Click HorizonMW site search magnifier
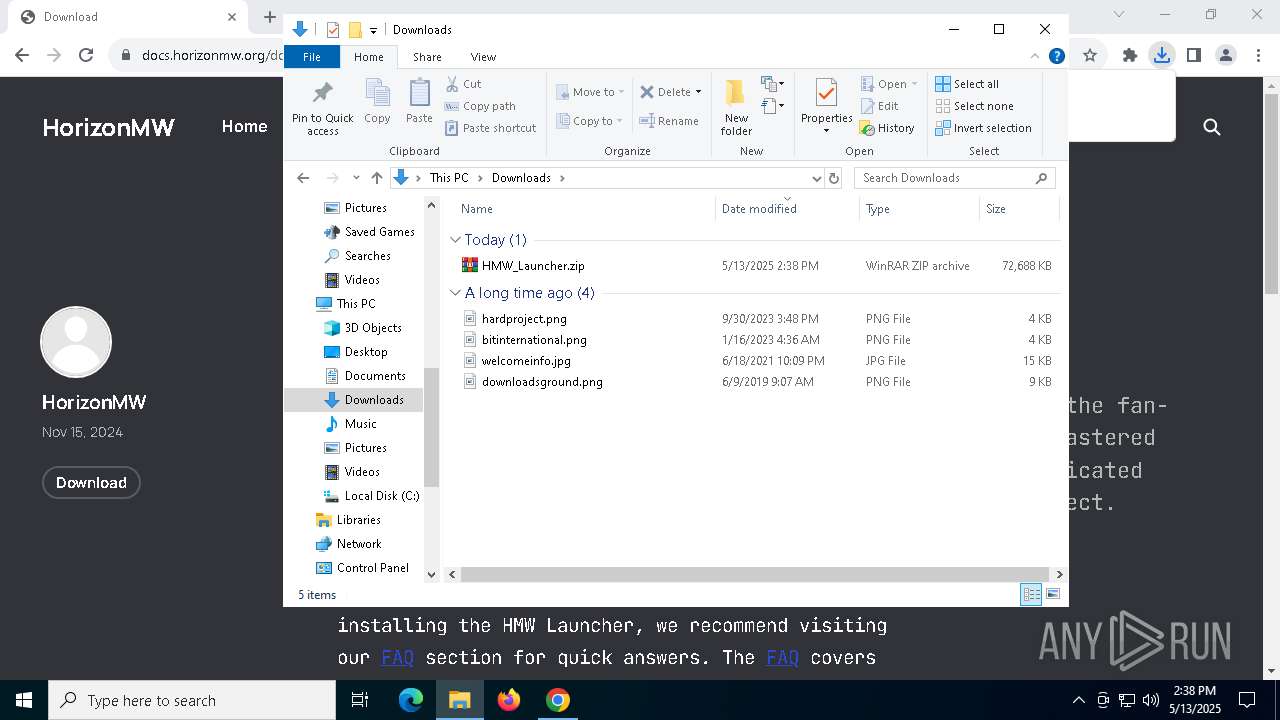 pos(1212,127)
